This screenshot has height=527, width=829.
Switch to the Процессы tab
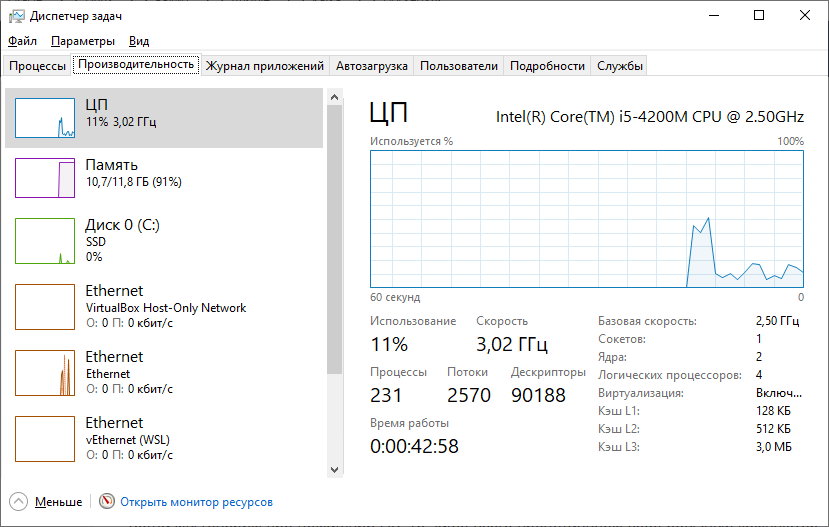coord(37,66)
